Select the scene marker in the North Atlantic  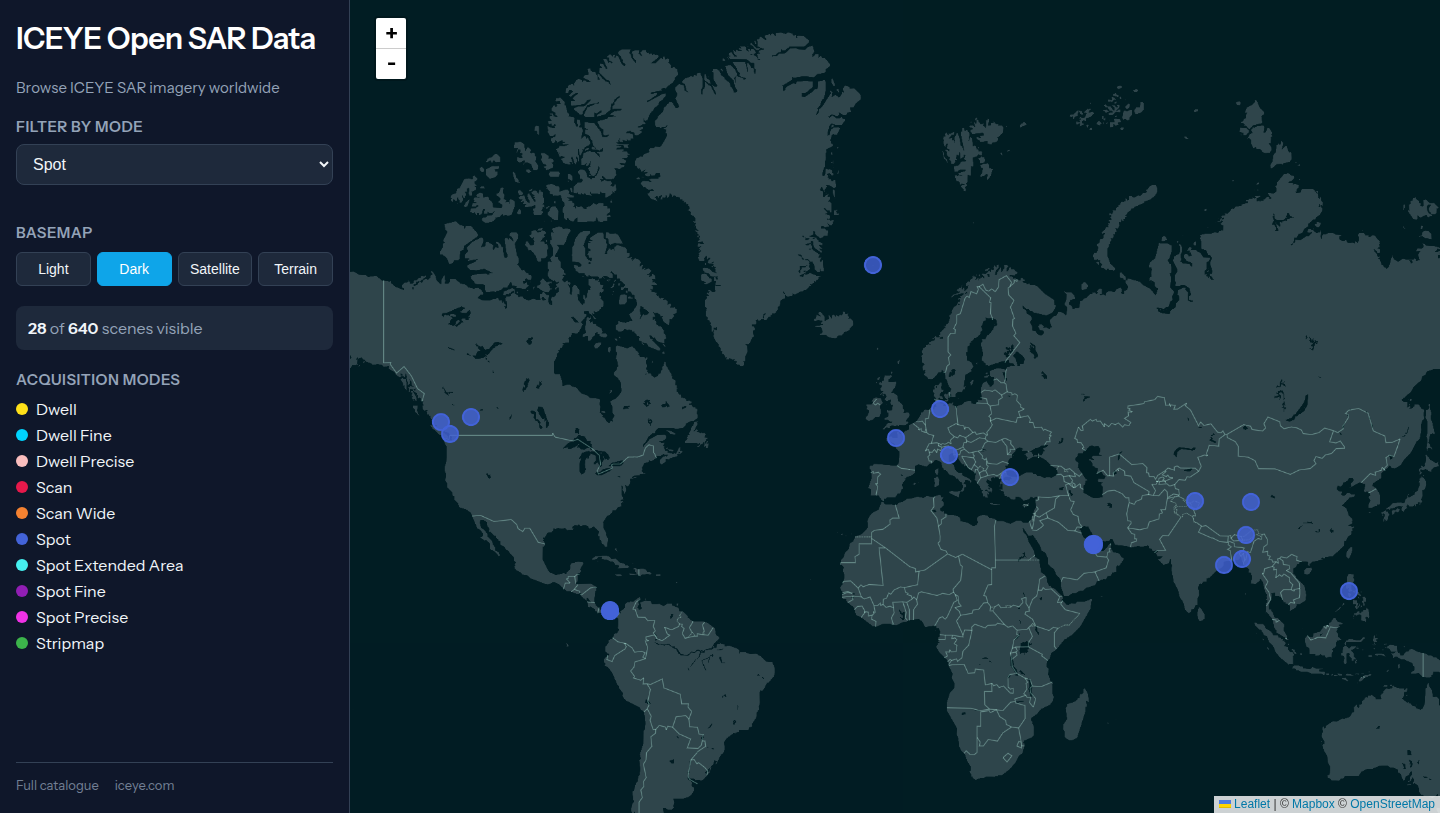[x=873, y=265]
